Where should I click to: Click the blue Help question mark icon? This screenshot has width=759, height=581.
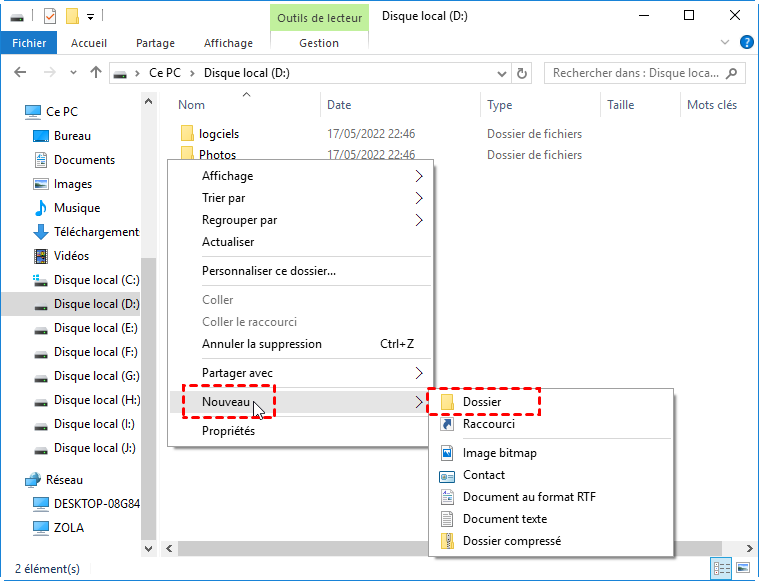[x=746, y=42]
